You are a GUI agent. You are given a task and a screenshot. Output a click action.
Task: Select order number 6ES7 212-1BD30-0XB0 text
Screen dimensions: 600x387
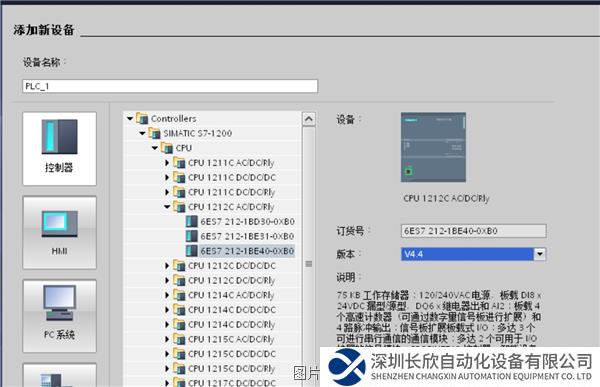[x=247, y=222]
